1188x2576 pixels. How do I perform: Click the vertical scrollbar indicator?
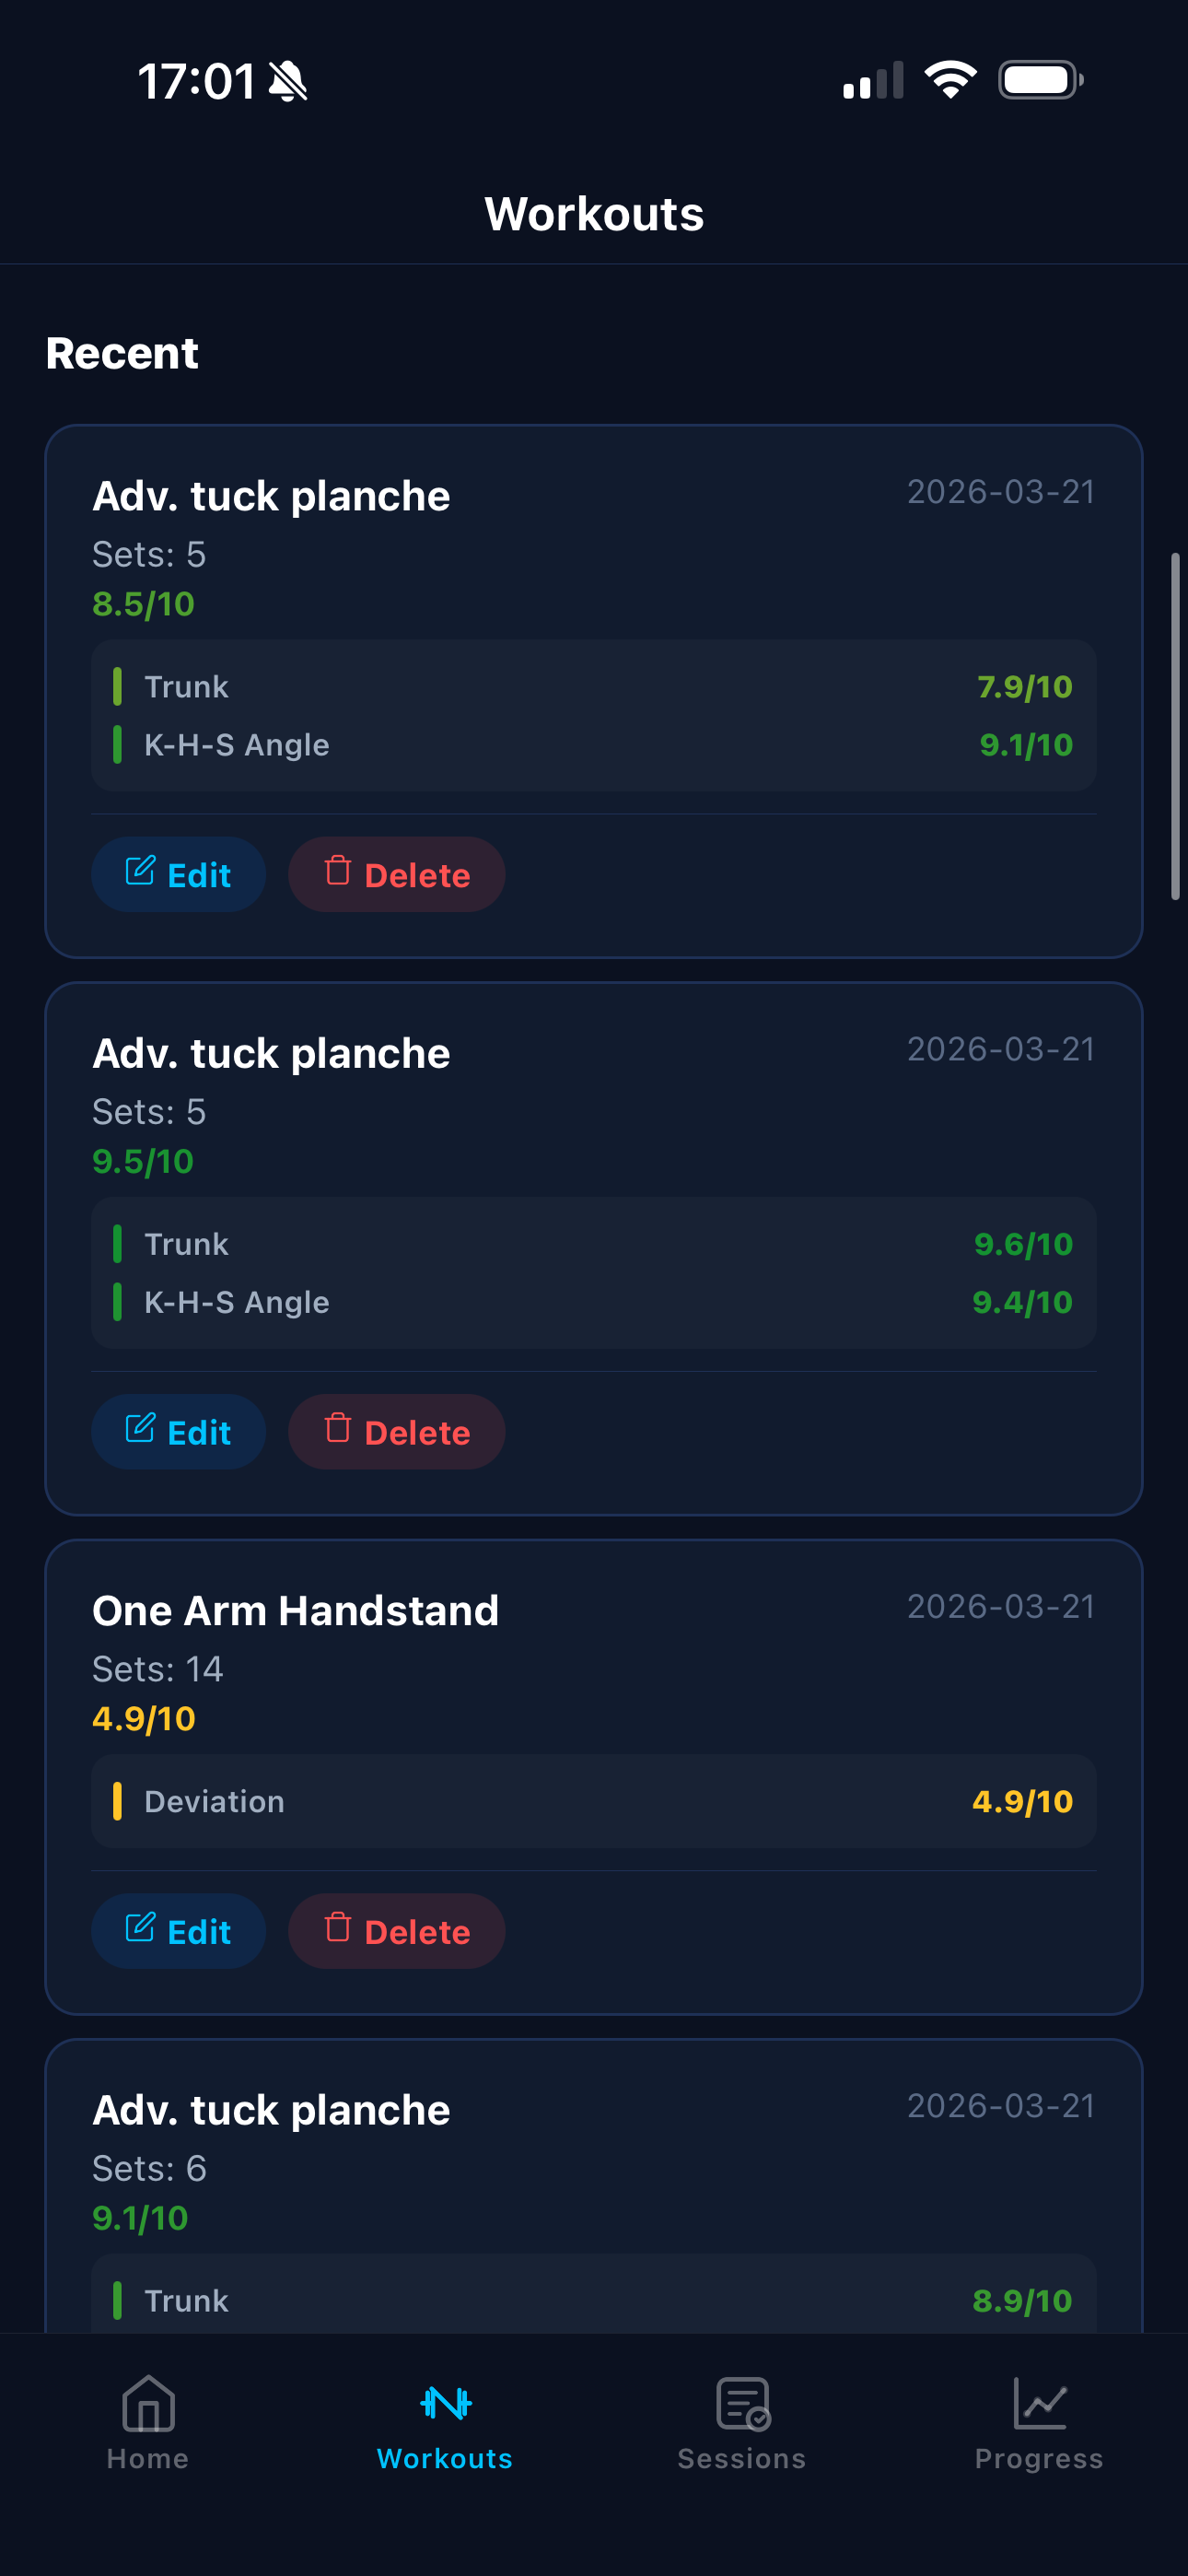[1175, 726]
